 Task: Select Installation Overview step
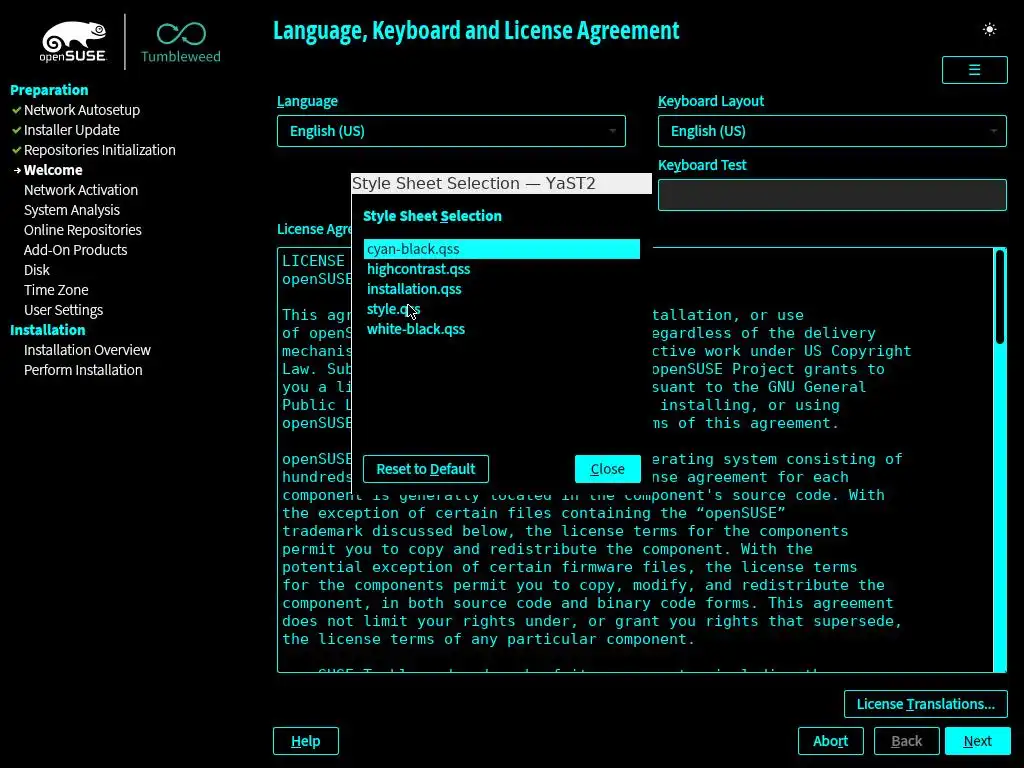coord(87,350)
